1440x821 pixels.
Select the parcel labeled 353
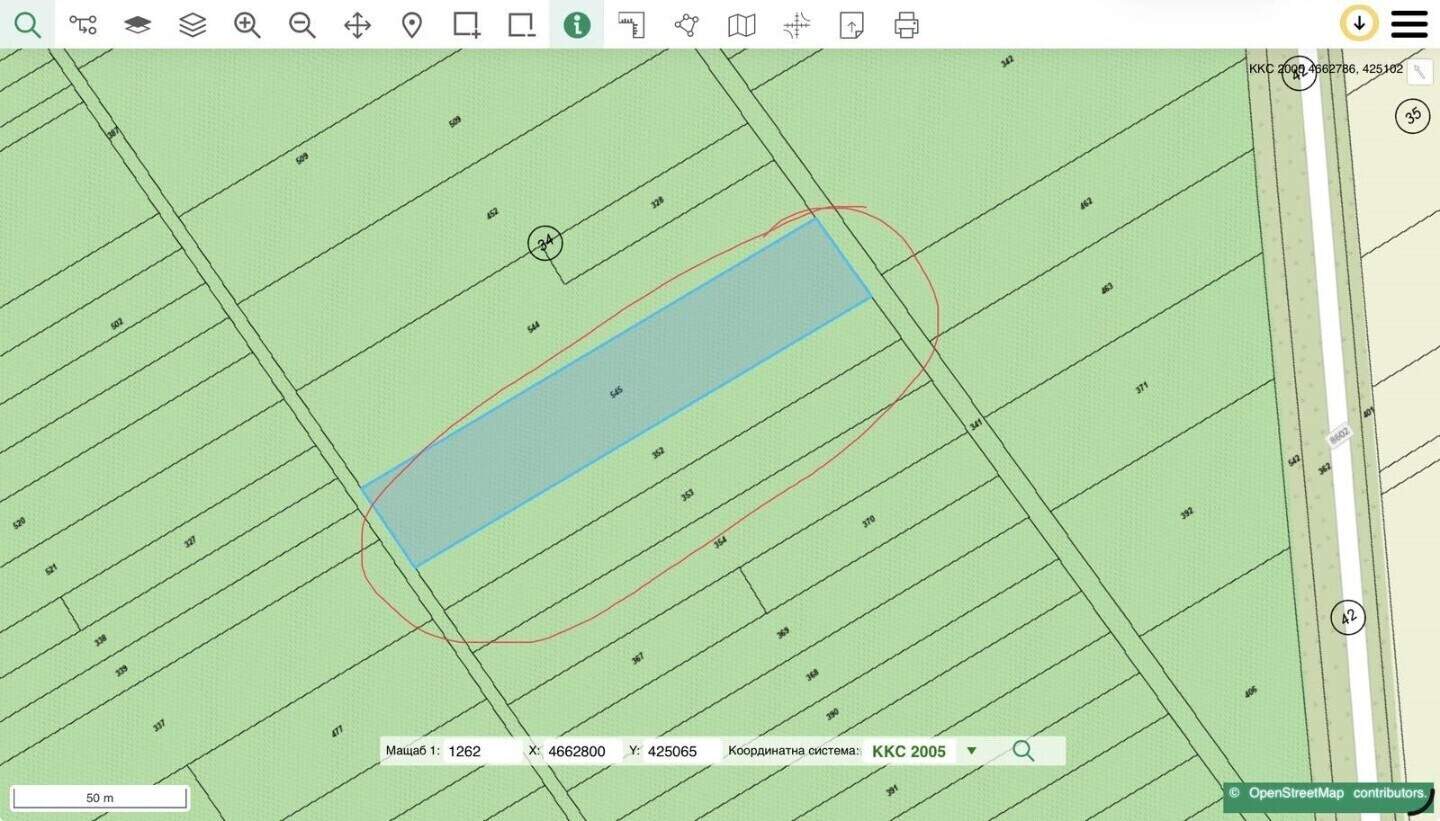(x=687, y=495)
